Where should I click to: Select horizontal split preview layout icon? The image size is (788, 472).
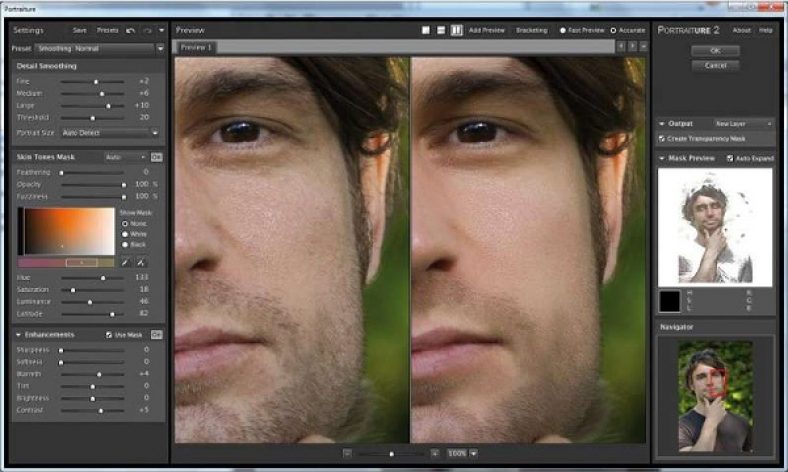(x=441, y=30)
